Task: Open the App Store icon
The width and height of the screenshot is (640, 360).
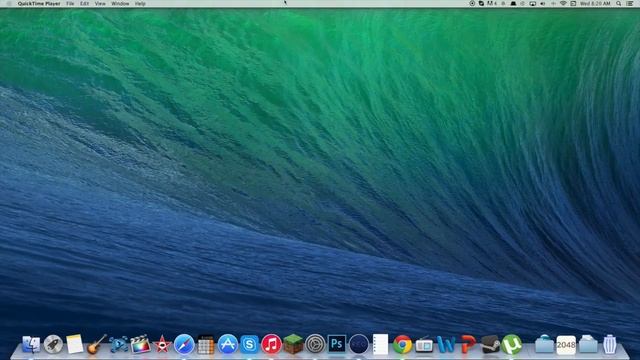Action: pos(228,344)
